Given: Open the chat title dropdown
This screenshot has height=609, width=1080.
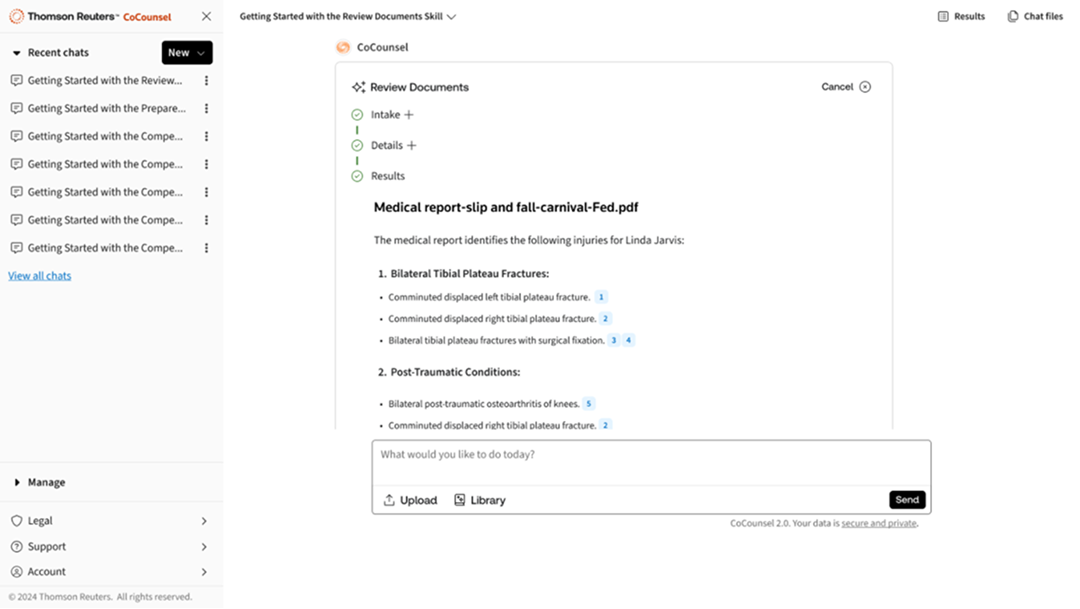Looking at the screenshot, I should [x=451, y=17].
